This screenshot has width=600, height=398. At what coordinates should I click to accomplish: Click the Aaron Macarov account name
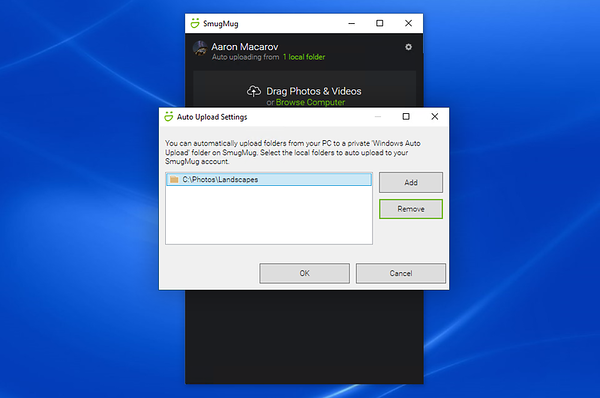[x=245, y=47]
